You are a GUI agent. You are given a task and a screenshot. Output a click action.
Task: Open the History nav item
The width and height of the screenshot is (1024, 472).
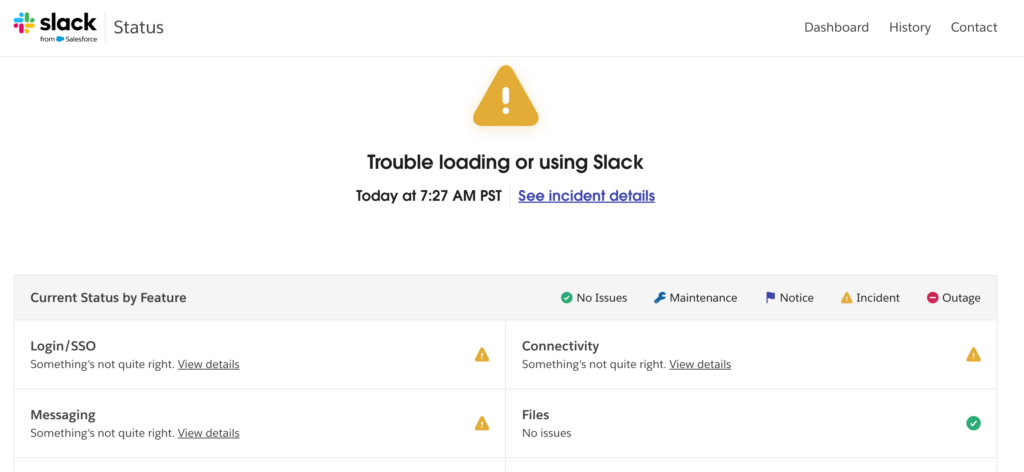click(x=910, y=27)
